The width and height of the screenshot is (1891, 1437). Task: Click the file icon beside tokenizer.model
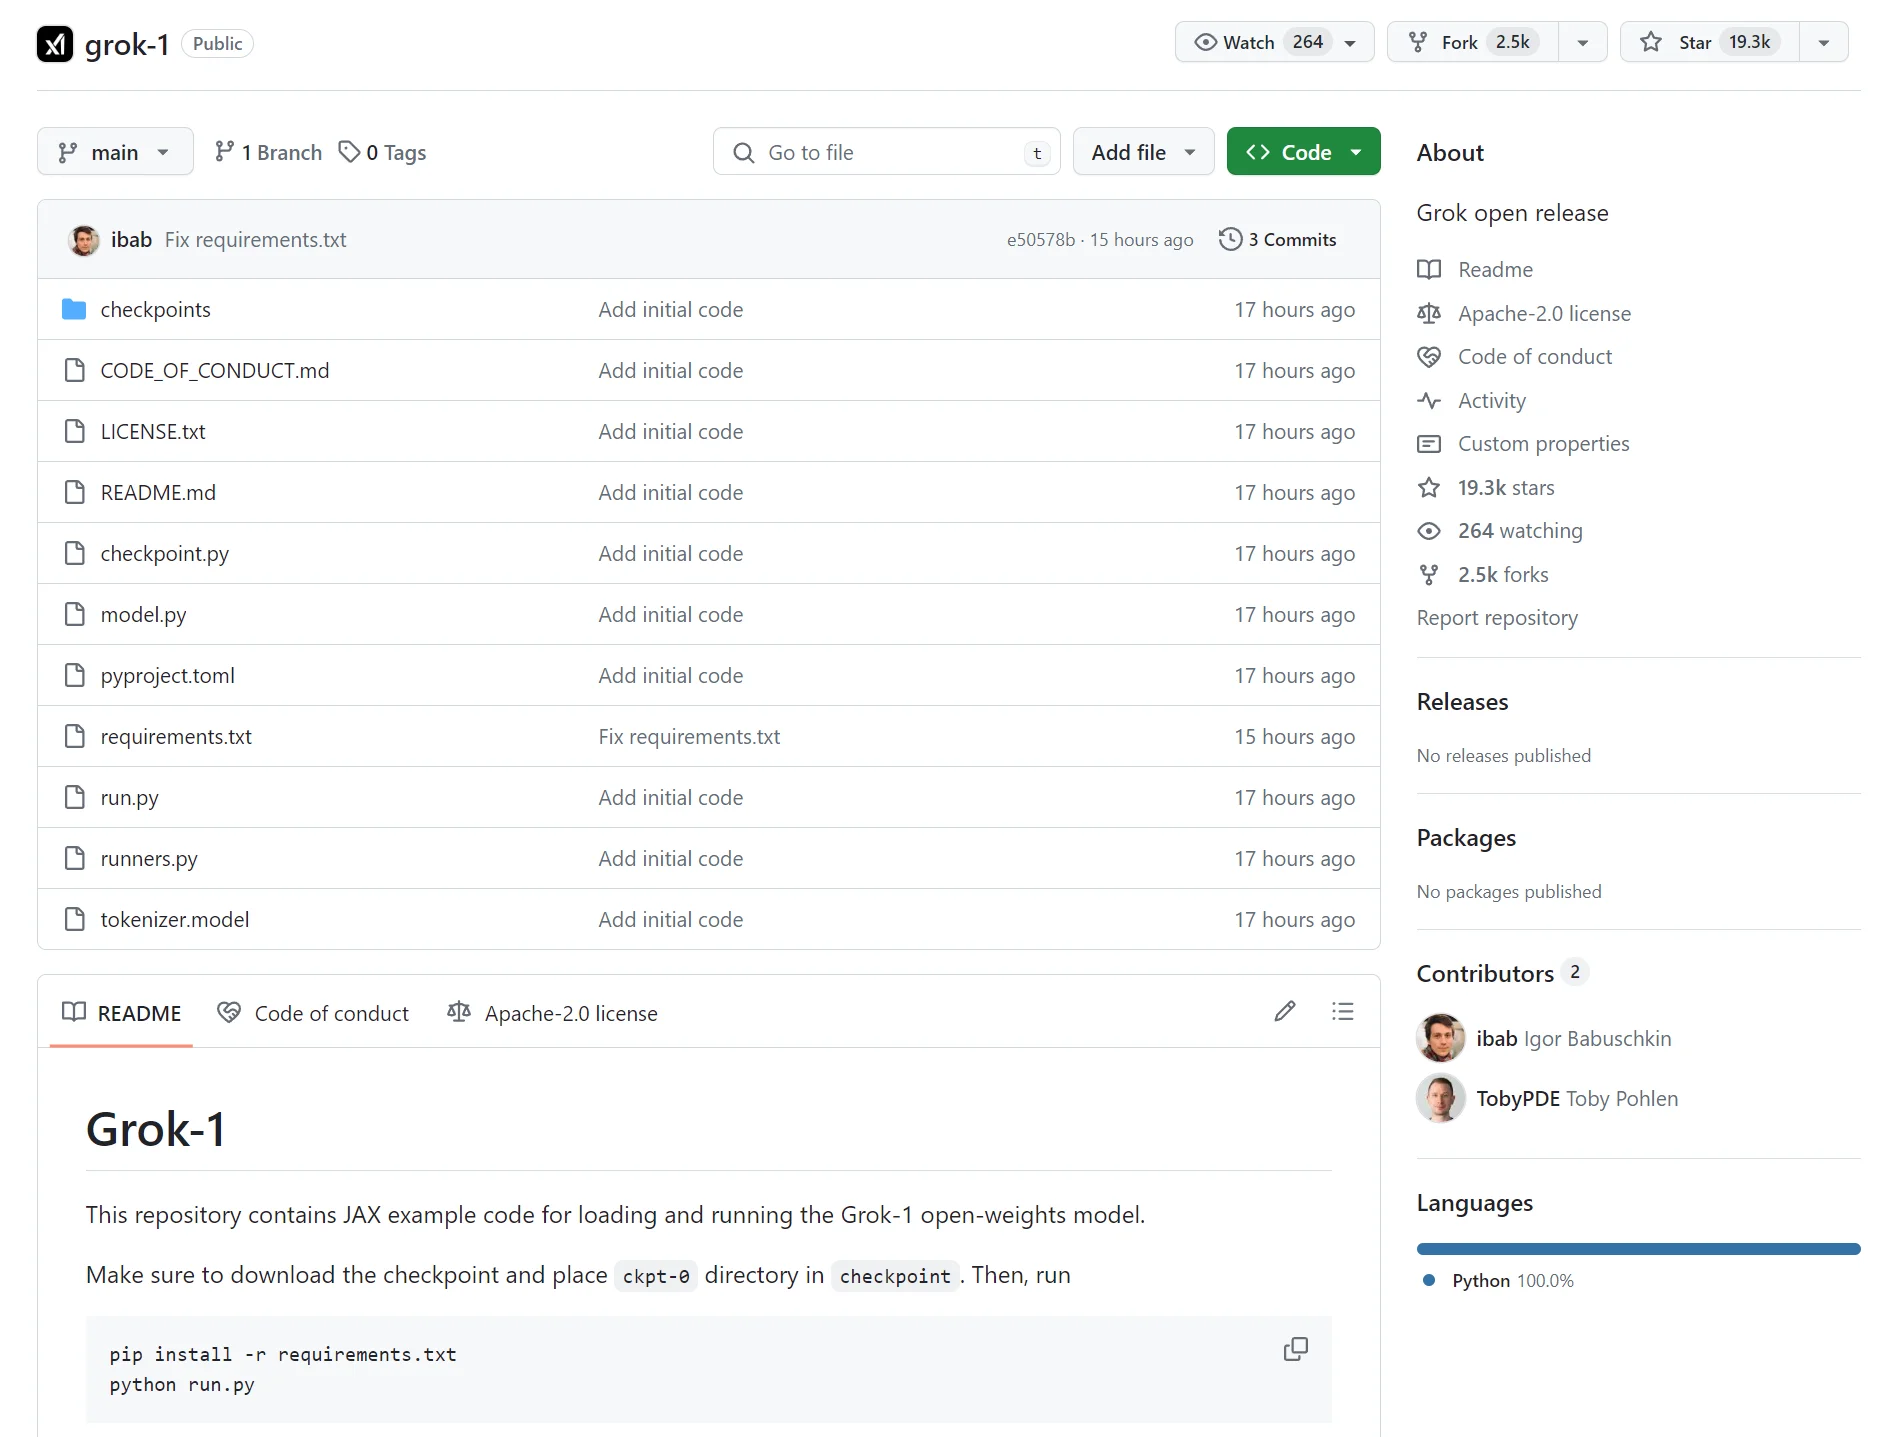point(74,920)
